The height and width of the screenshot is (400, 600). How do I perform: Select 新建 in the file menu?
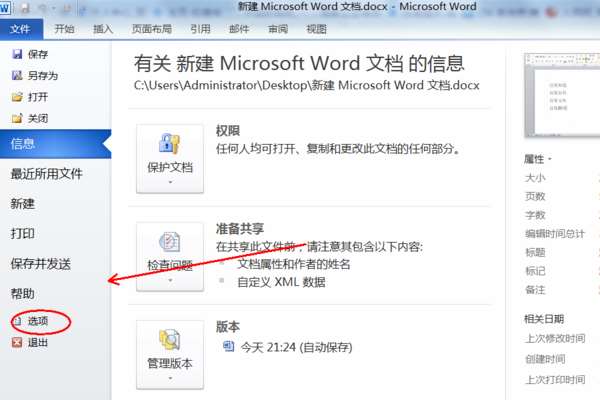[x=23, y=204]
